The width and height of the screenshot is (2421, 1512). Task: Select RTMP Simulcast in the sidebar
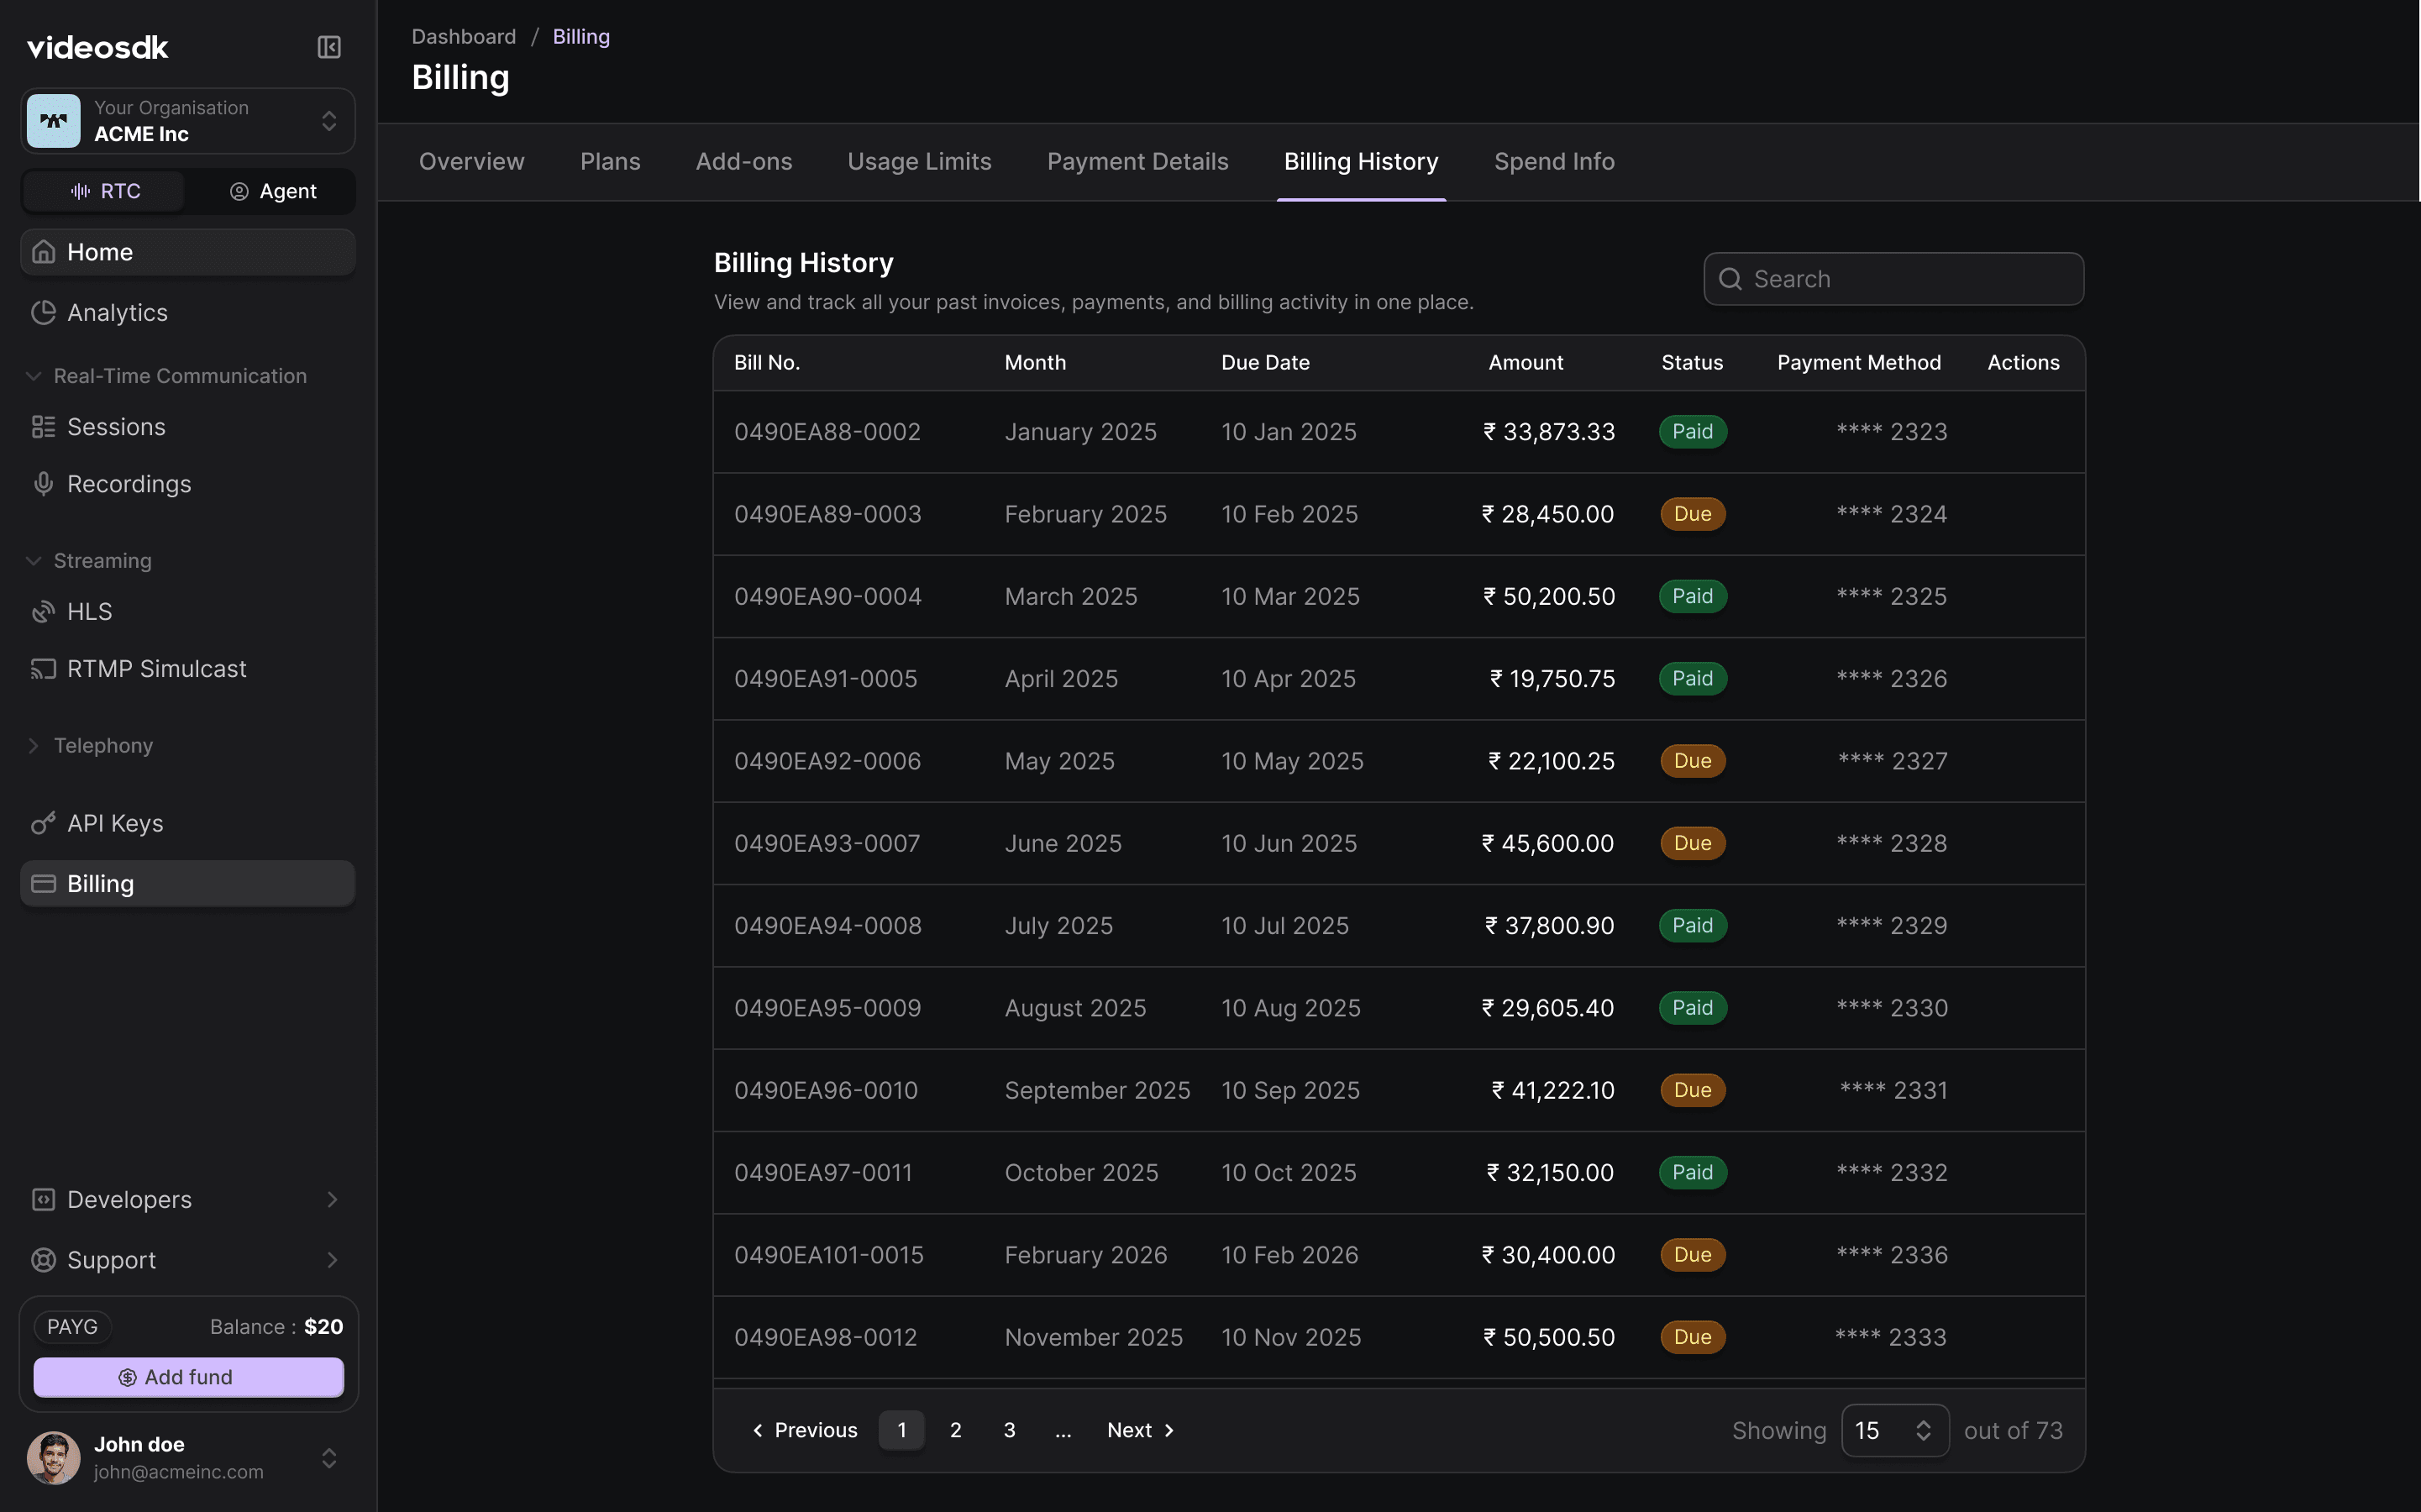coord(156,668)
